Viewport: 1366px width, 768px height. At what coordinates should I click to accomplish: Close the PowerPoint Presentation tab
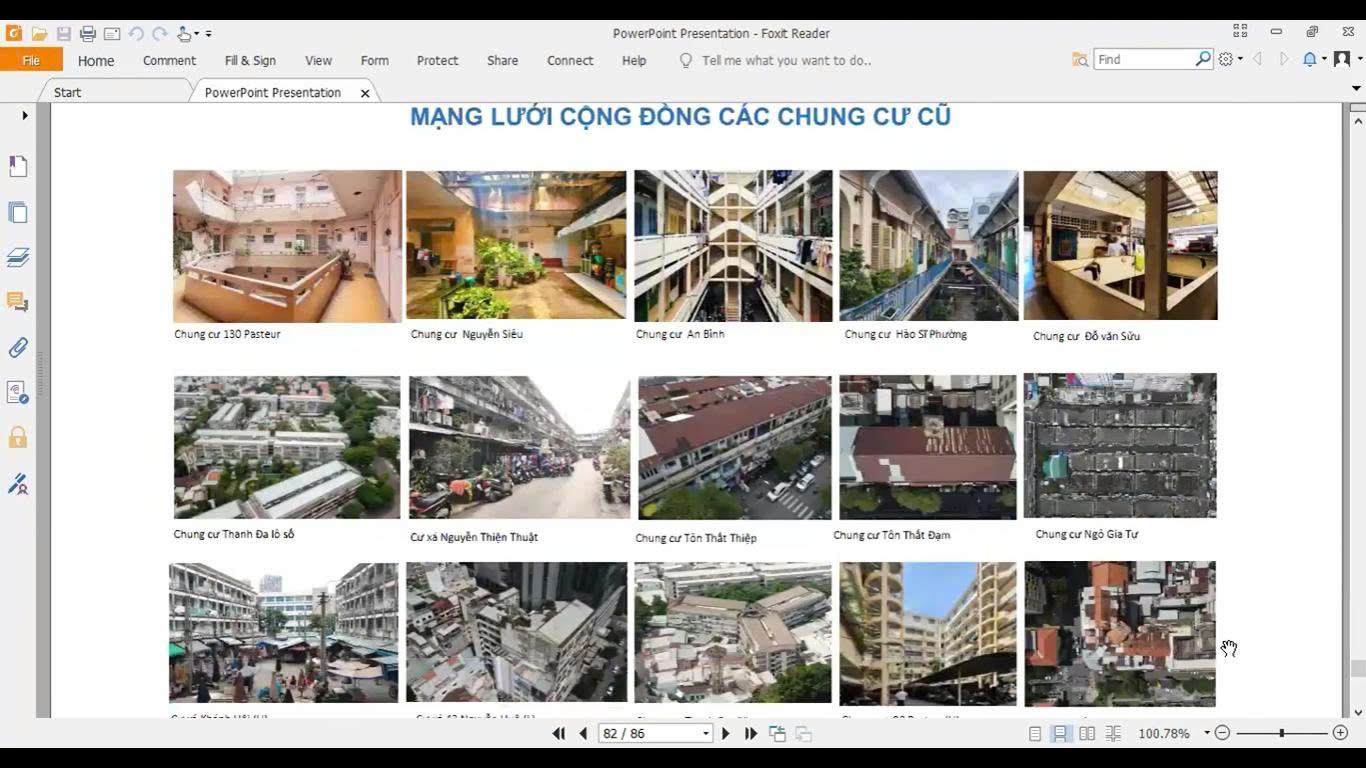tap(365, 93)
